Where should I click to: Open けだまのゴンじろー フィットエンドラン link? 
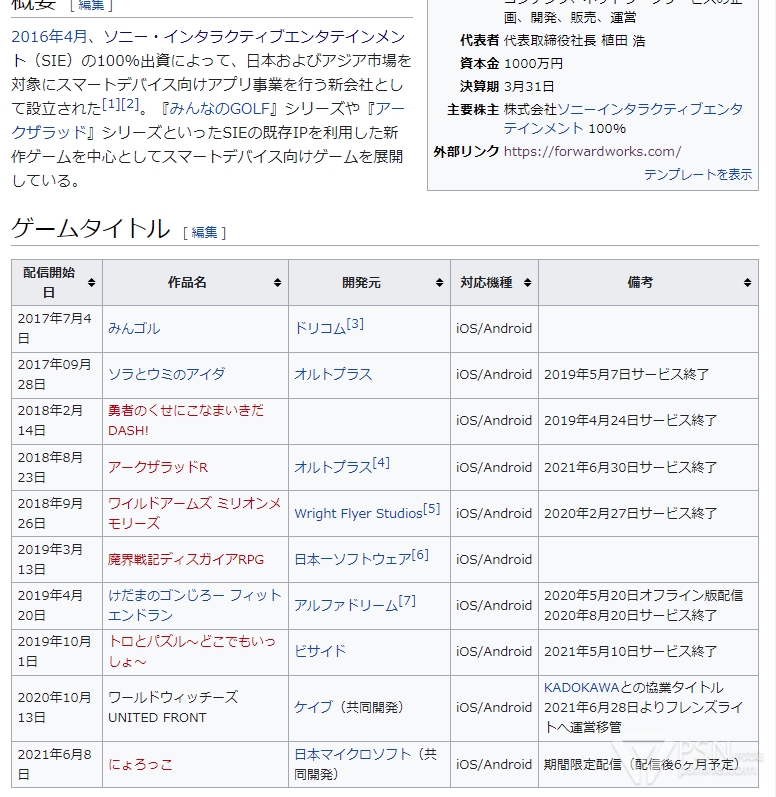[195, 605]
